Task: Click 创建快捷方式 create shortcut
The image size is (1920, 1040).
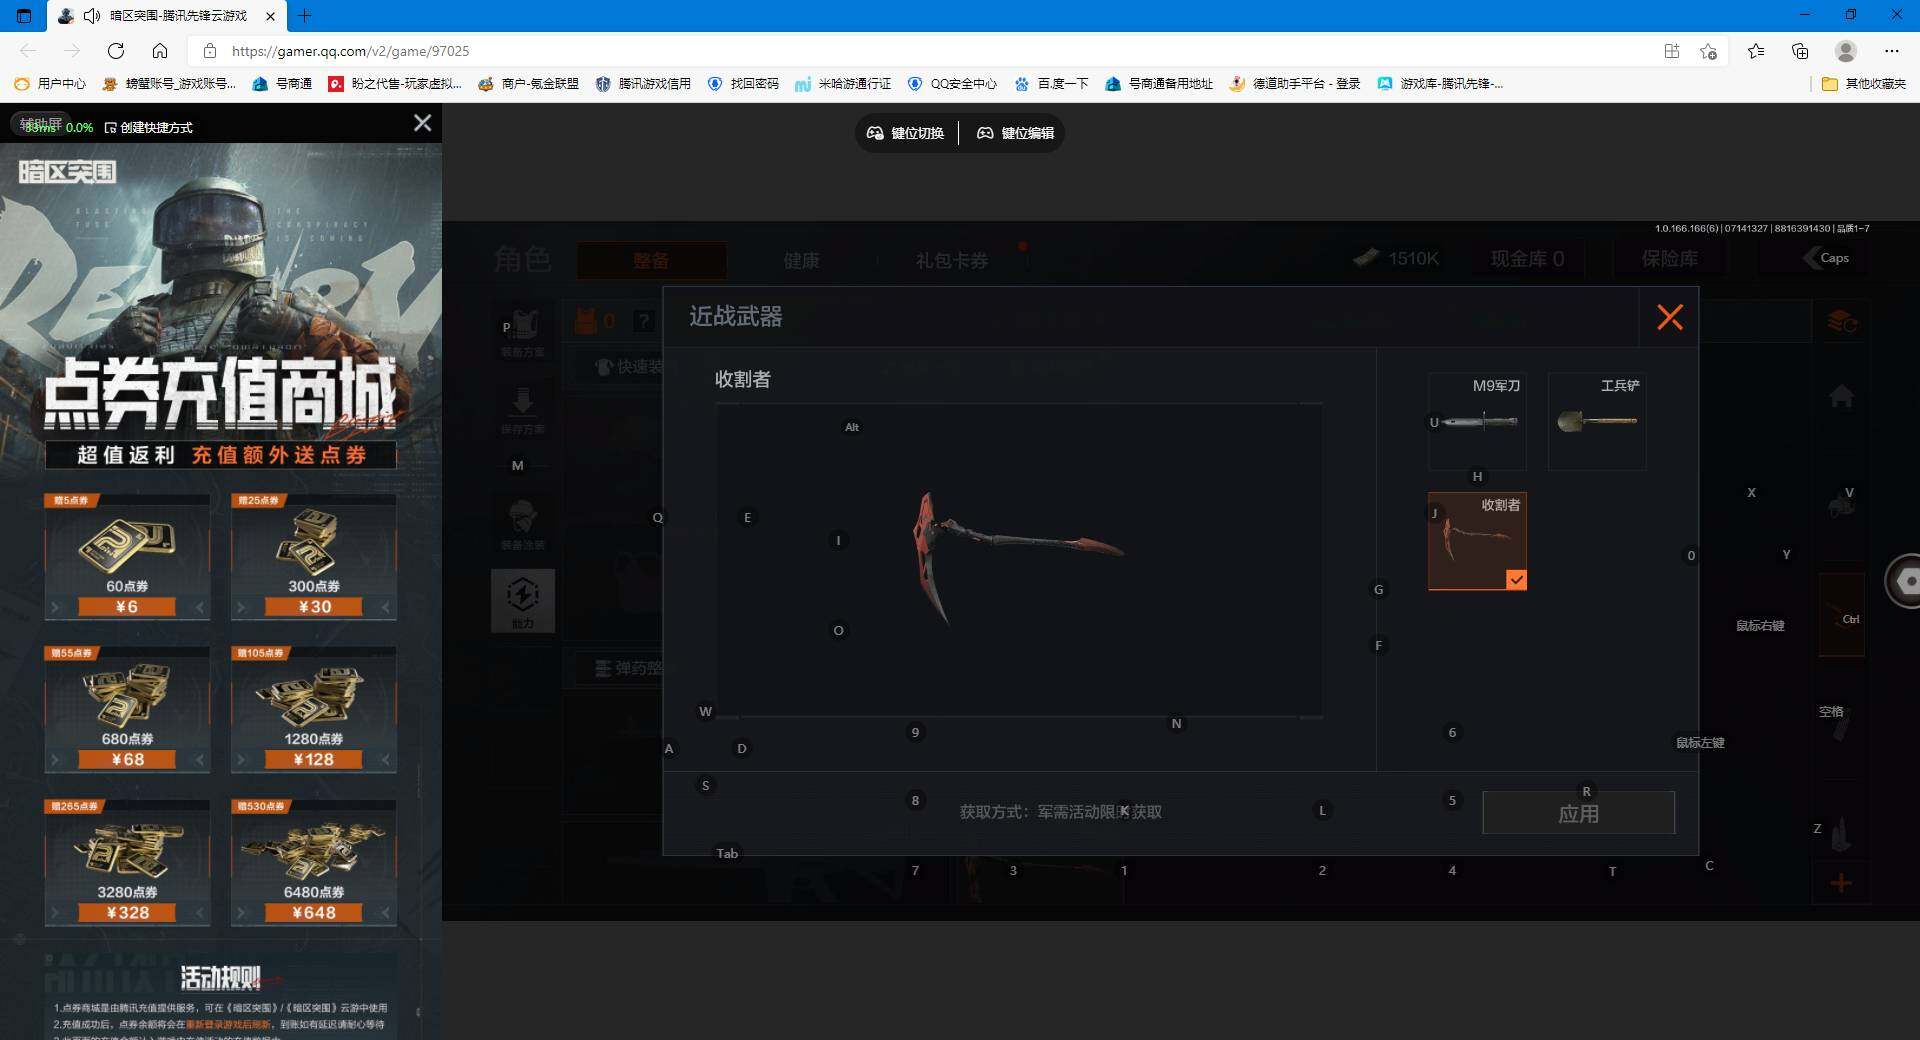Action: tap(149, 128)
